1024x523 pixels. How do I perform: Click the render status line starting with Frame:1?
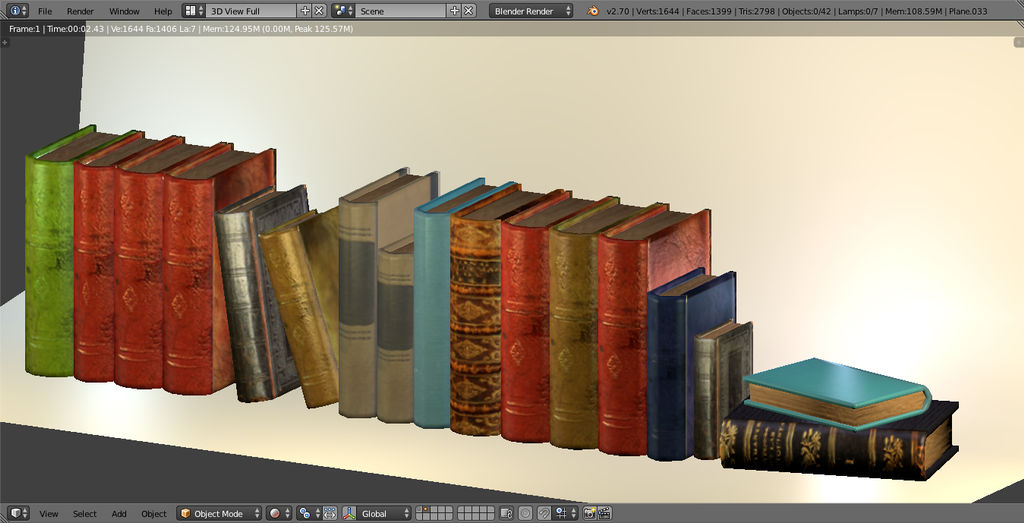[181, 29]
